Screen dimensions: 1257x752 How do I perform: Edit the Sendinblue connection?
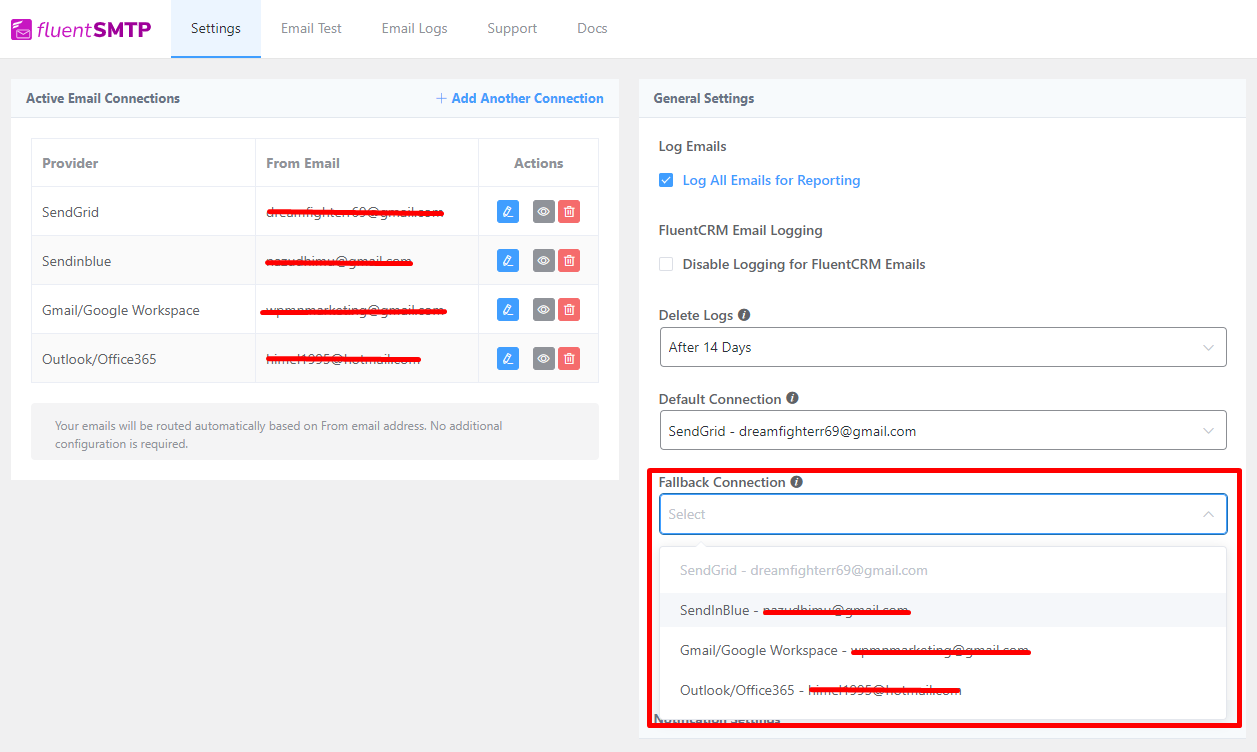508,260
